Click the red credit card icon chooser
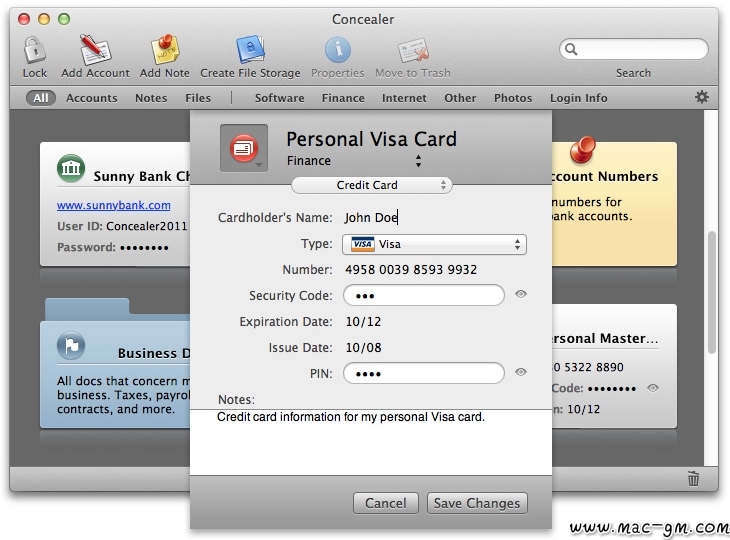730x540 pixels. click(x=244, y=148)
